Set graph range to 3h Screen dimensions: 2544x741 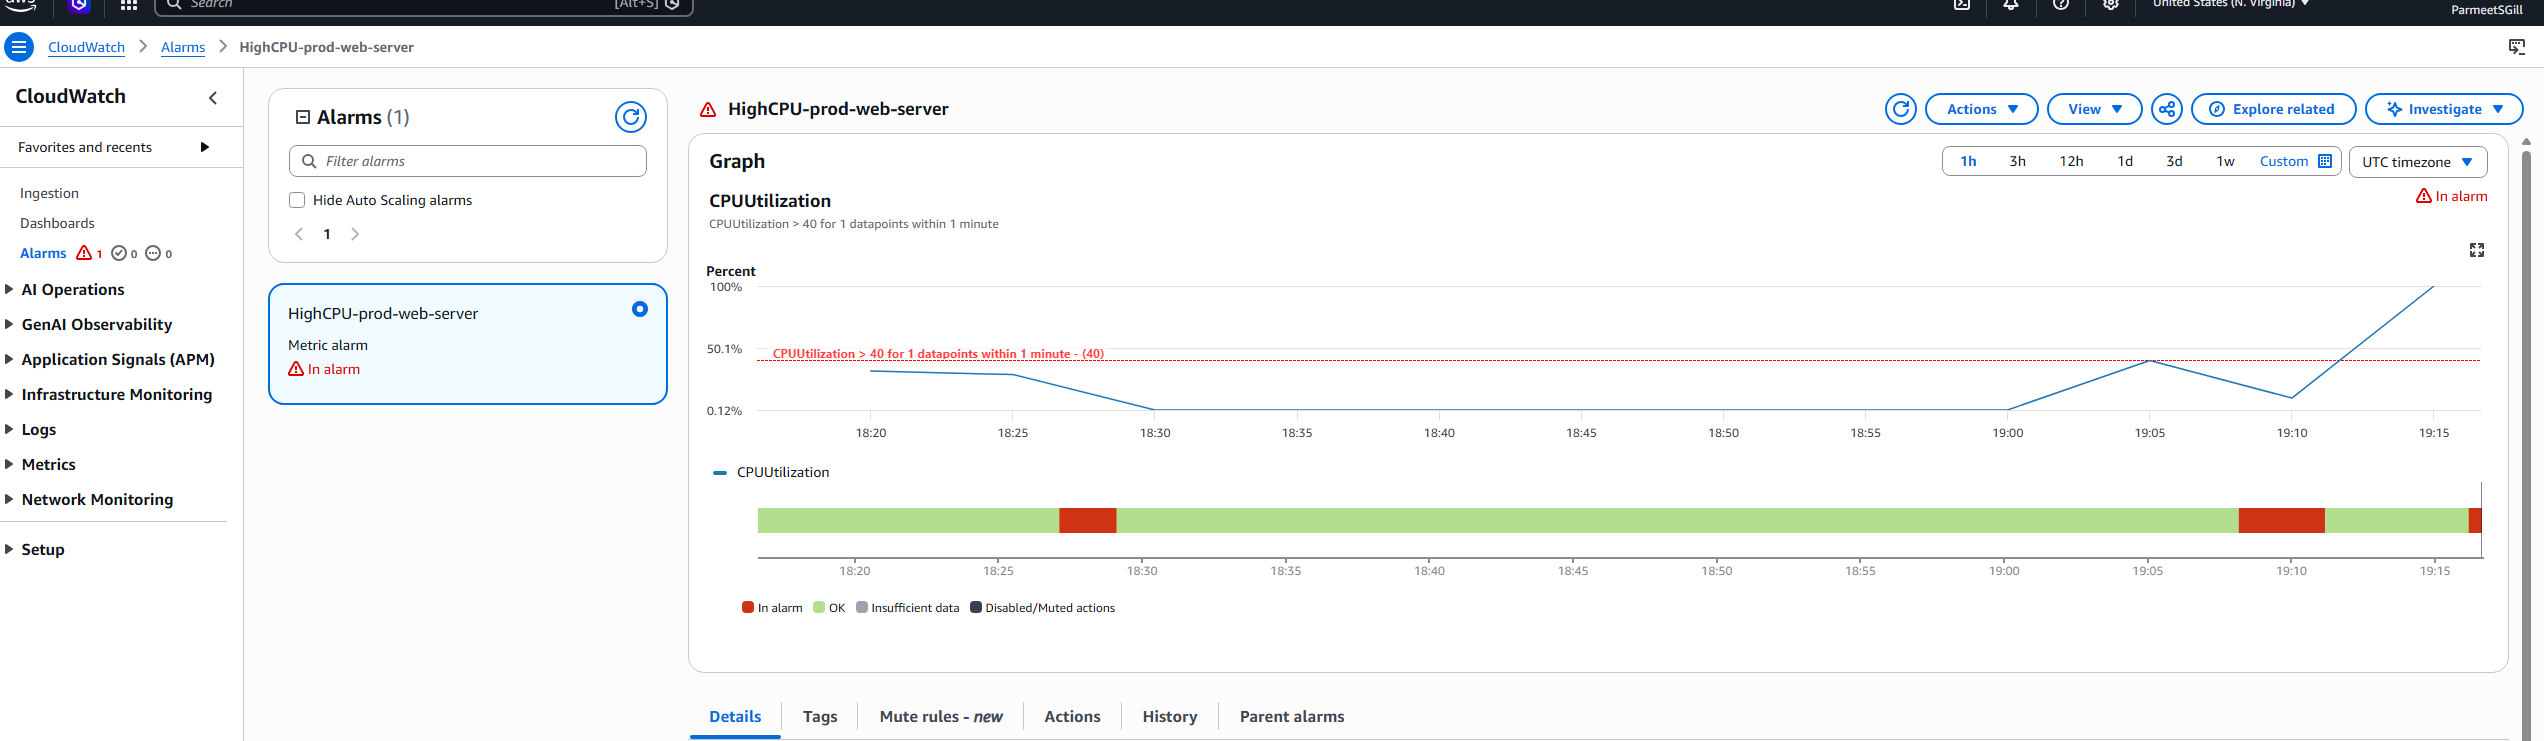2018,161
